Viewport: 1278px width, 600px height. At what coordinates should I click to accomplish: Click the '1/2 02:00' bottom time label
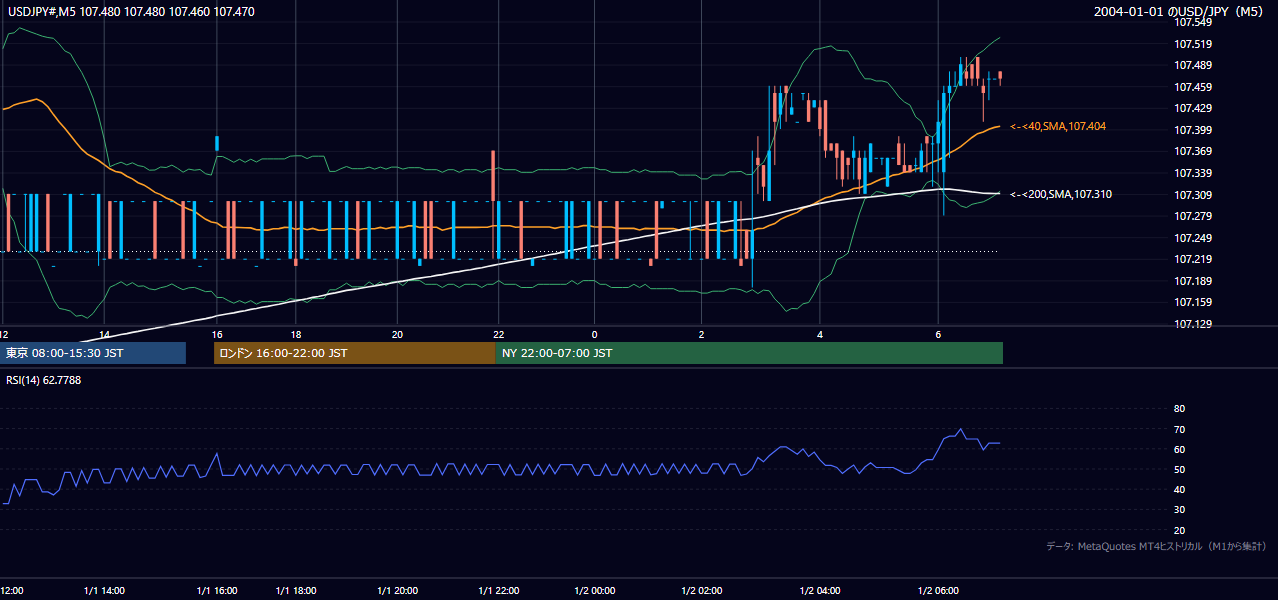tap(701, 590)
